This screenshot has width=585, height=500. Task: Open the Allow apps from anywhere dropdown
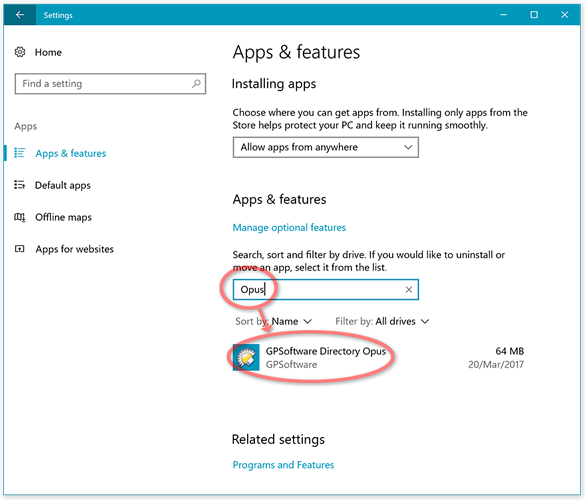pos(325,147)
